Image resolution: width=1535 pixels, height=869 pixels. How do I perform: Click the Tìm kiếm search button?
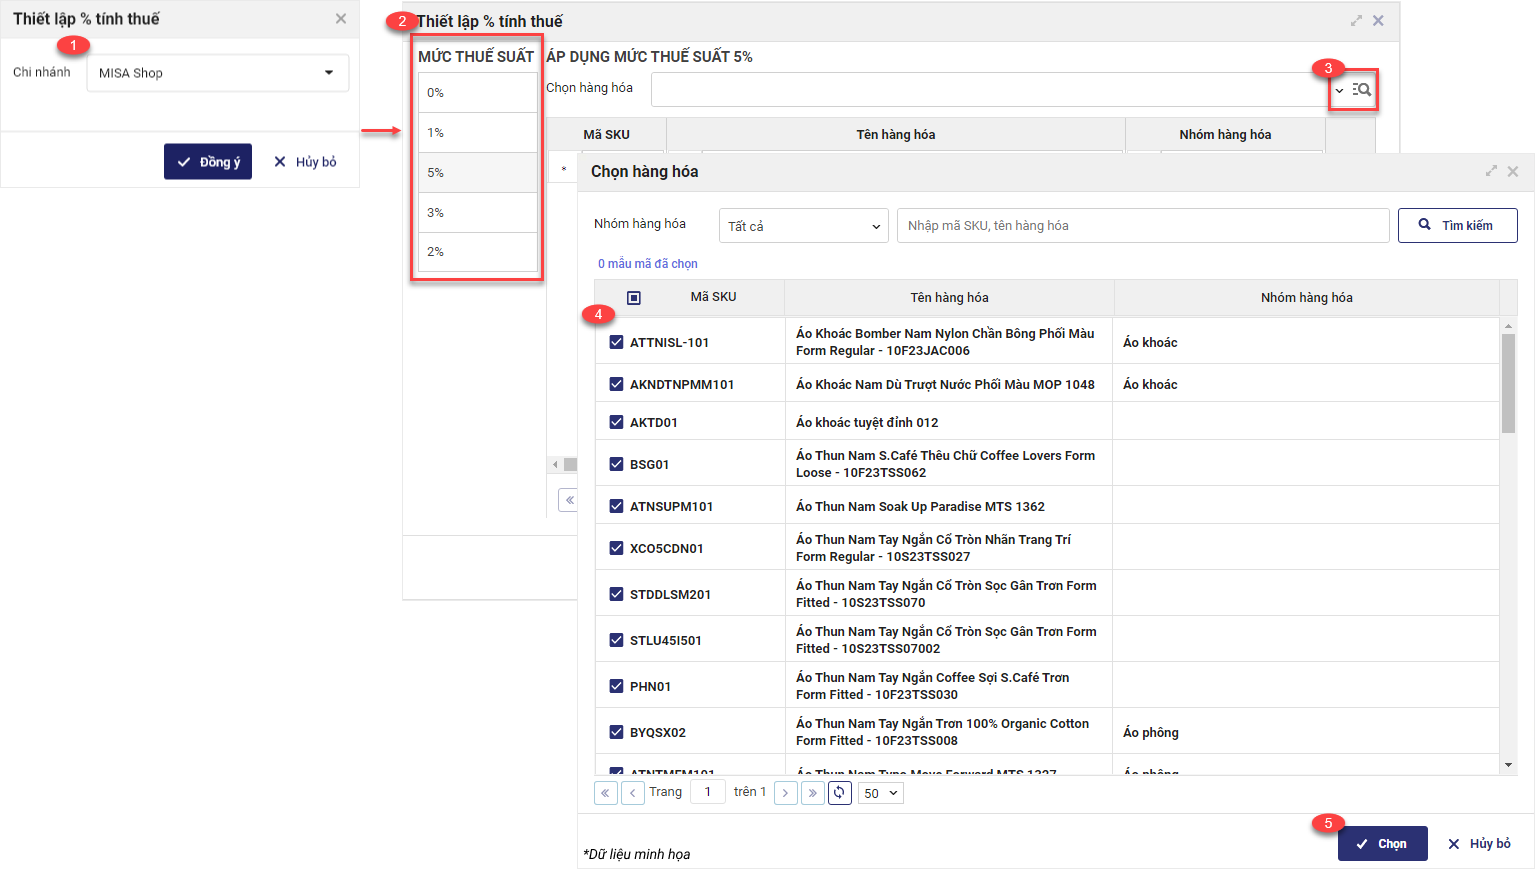click(x=1457, y=225)
